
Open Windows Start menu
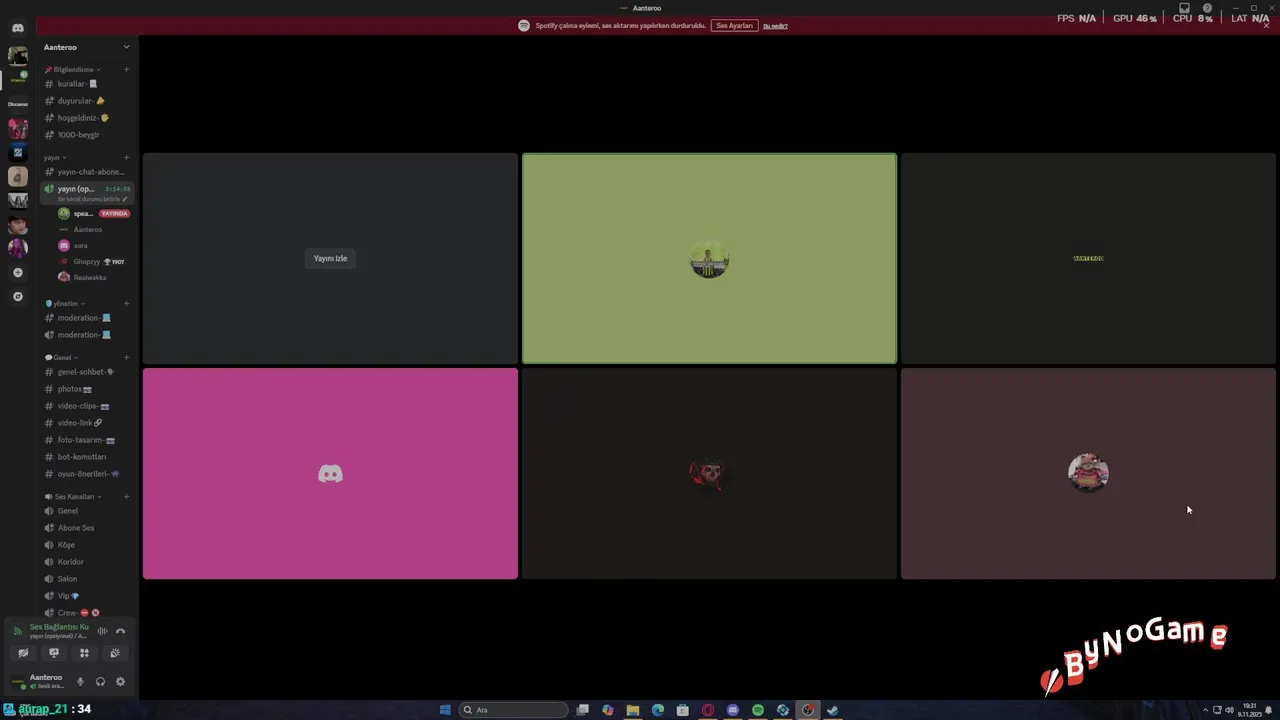(445, 710)
